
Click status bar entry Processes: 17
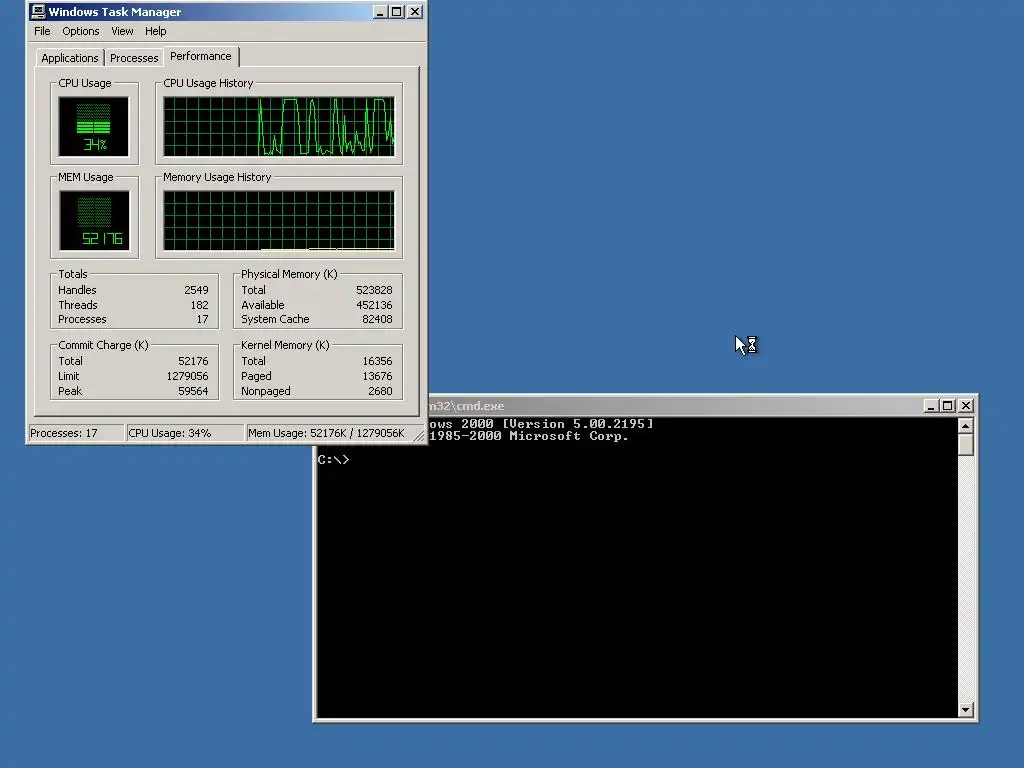point(76,433)
